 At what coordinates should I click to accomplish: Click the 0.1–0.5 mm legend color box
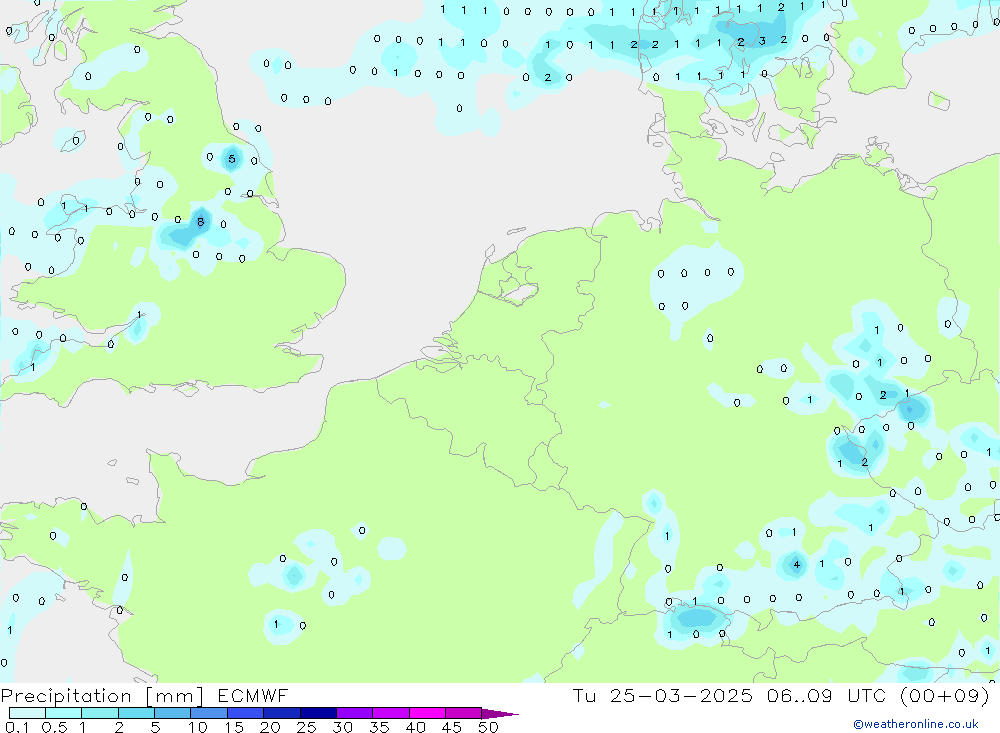[27, 713]
